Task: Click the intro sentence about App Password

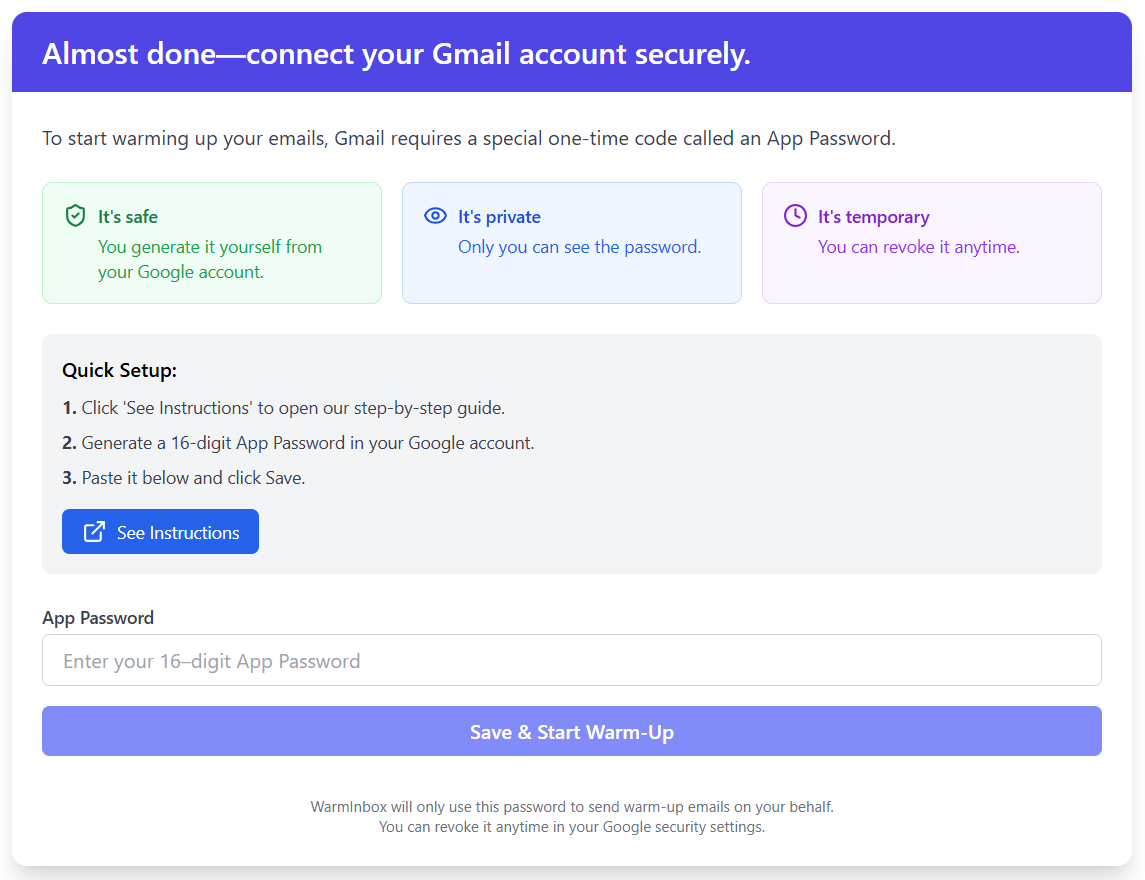Action: (x=469, y=138)
